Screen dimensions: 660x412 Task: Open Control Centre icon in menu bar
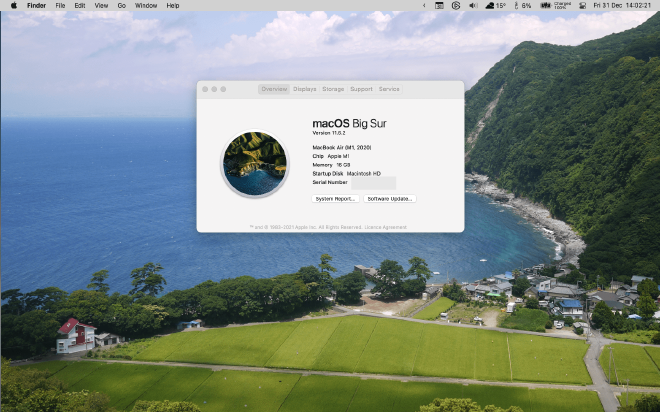pos(583,5)
